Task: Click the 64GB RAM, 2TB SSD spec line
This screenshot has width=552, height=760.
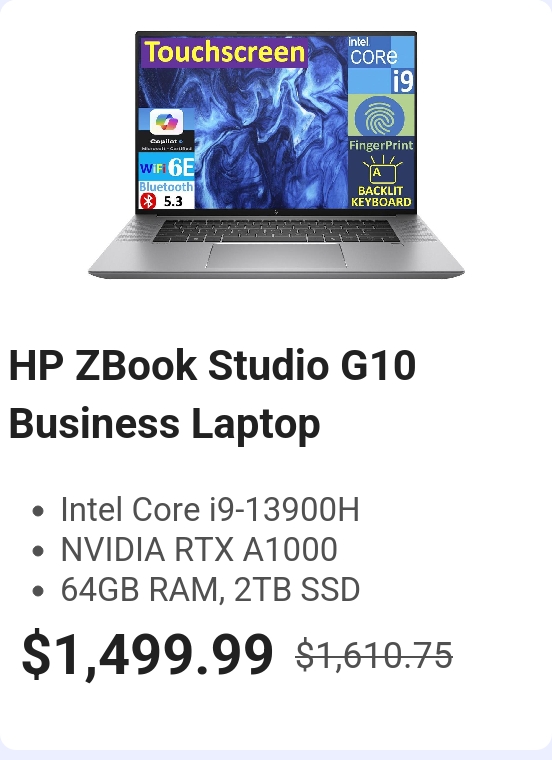Action: pyautogui.click(x=210, y=589)
